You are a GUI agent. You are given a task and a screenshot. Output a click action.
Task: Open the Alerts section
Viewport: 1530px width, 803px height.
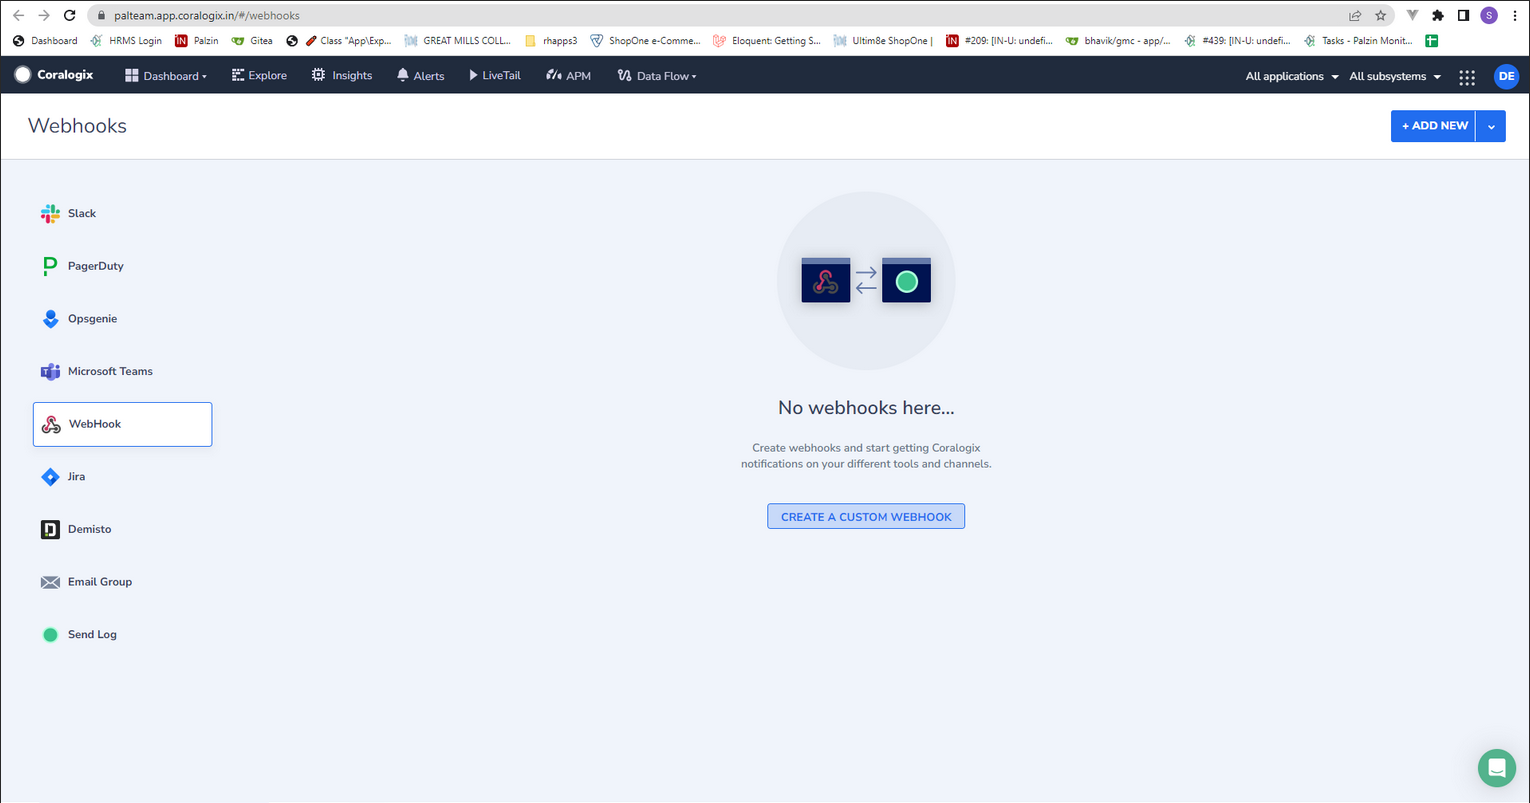click(421, 76)
